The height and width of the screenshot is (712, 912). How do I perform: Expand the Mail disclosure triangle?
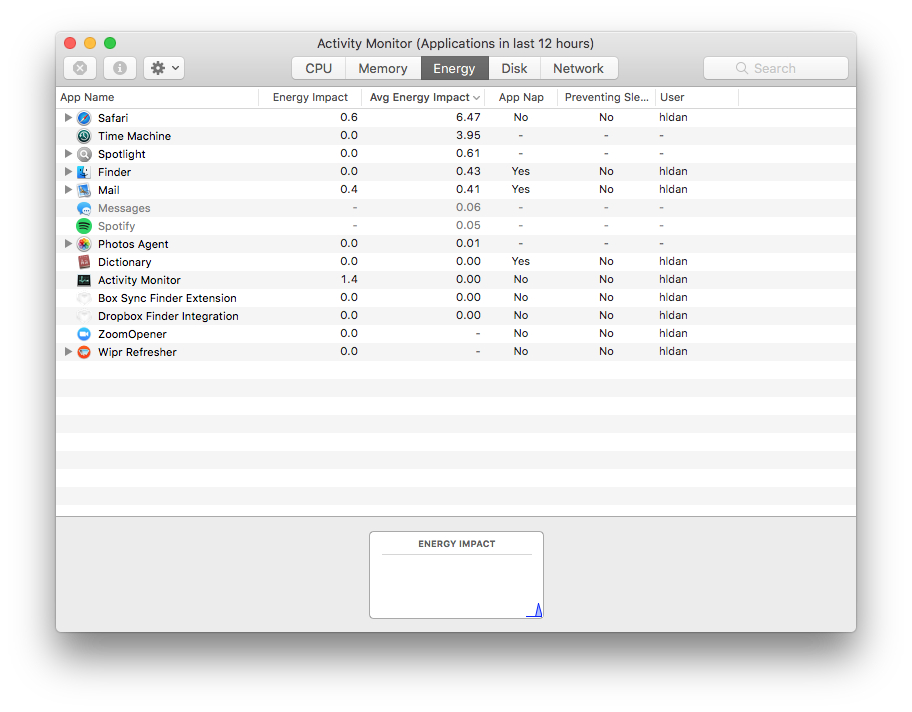tap(68, 190)
